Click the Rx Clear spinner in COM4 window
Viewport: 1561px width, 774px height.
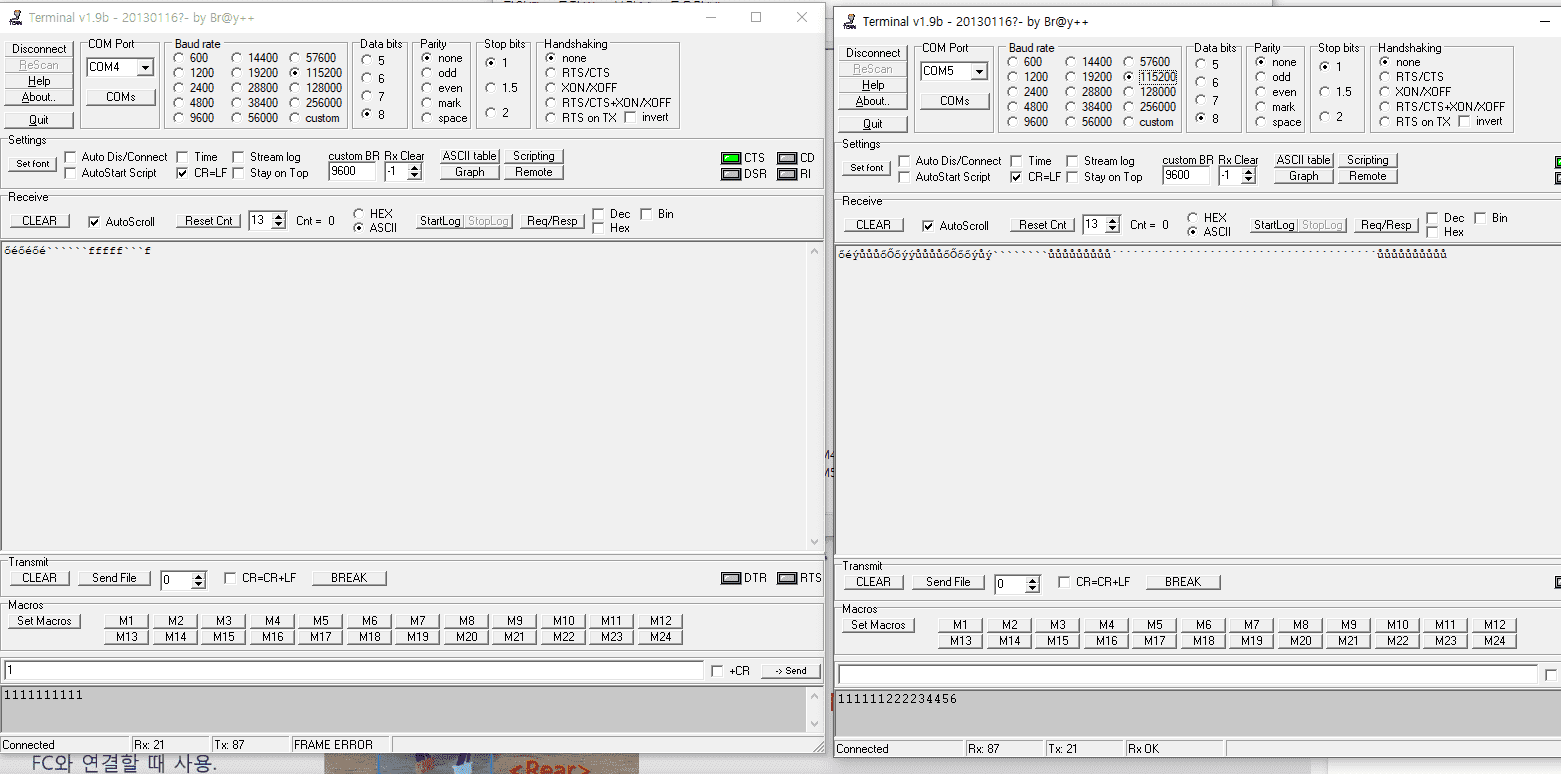coord(414,172)
